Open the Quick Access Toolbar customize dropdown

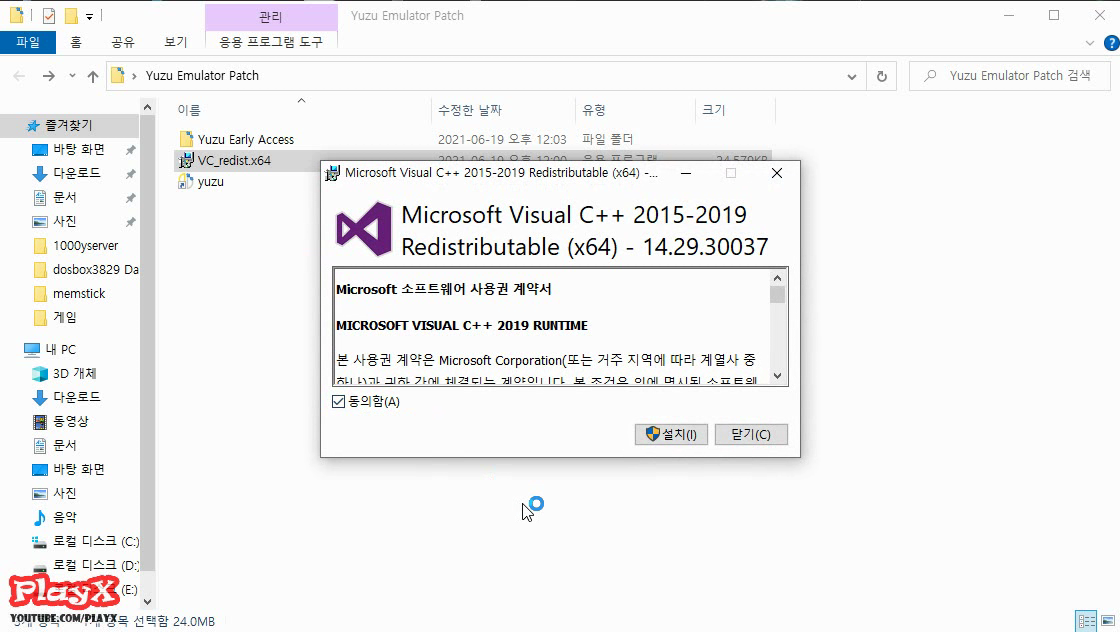(x=89, y=16)
